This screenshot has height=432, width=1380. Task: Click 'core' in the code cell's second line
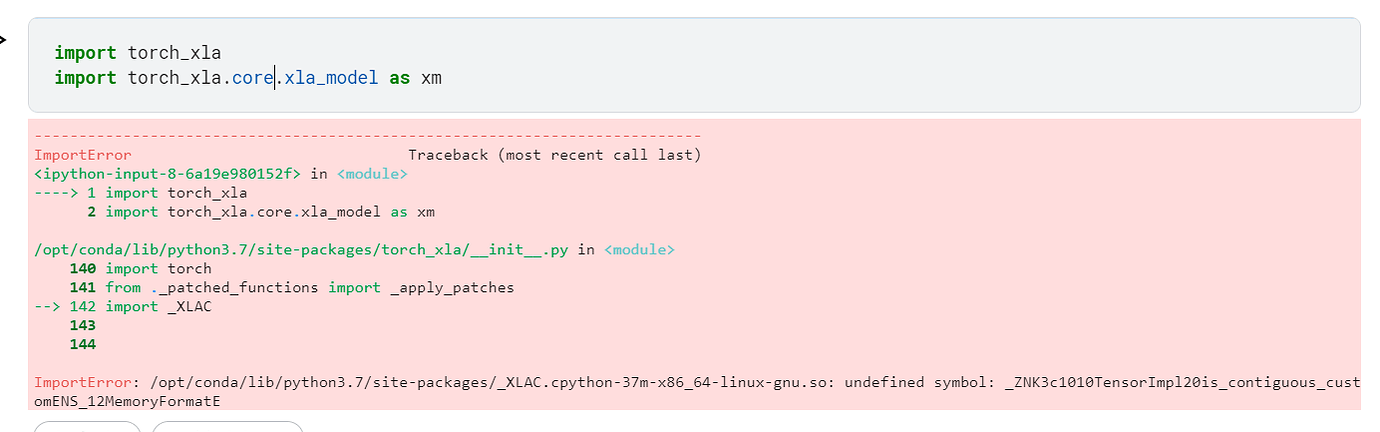pyautogui.click(x=253, y=77)
